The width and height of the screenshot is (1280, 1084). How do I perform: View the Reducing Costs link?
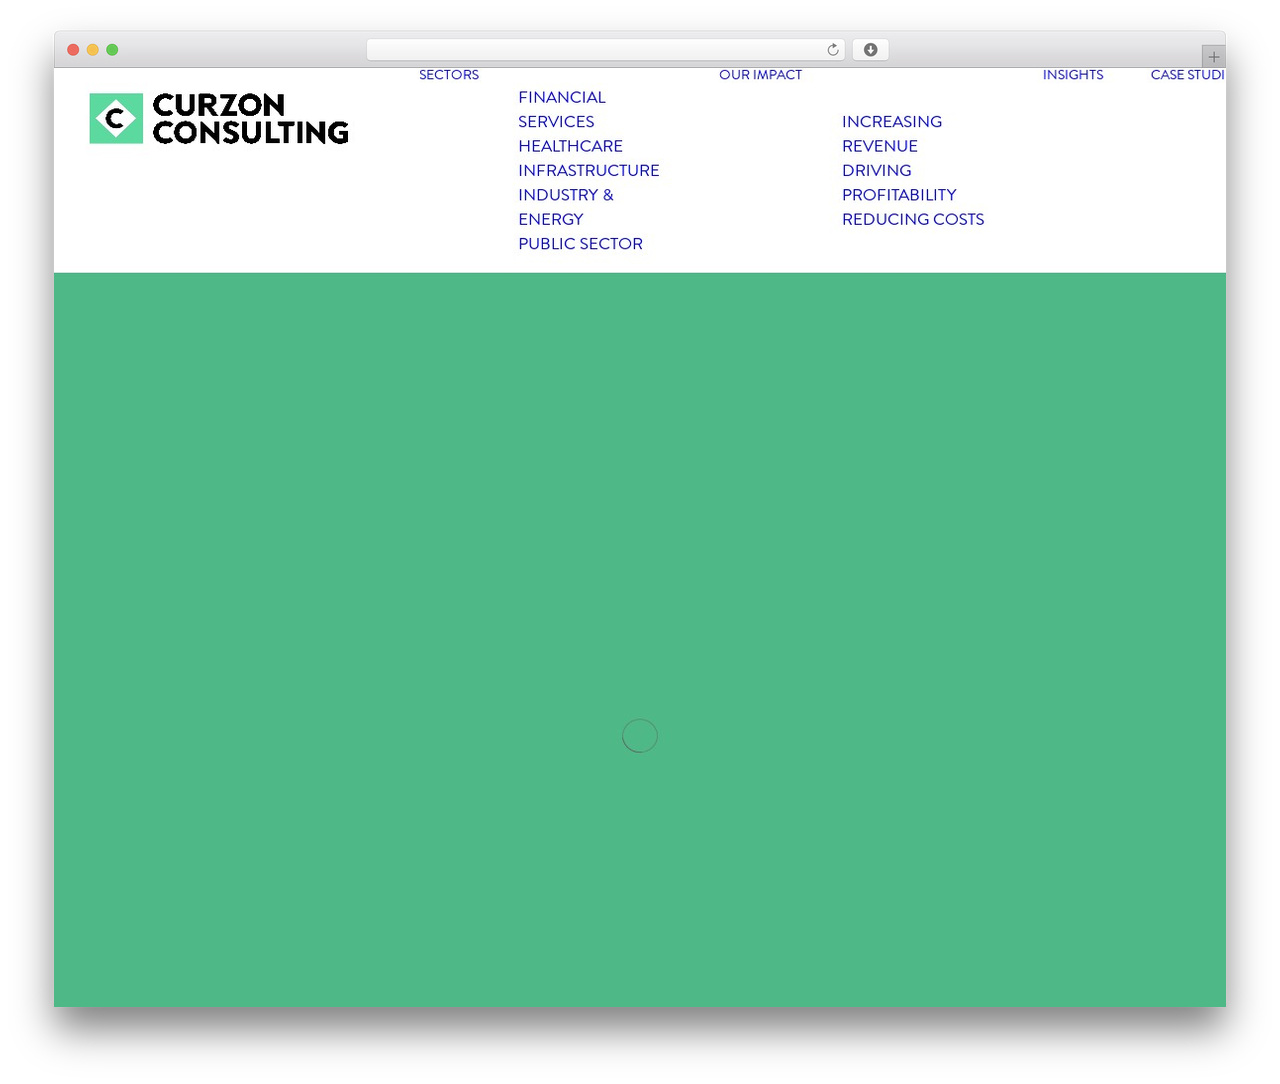(x=913, y=219)
